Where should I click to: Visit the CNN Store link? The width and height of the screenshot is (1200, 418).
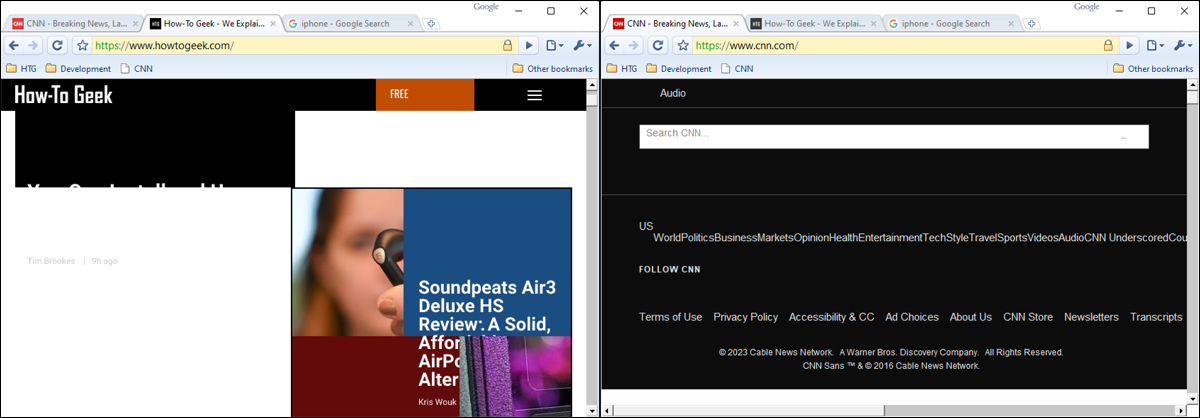[x=1028, y=317]
